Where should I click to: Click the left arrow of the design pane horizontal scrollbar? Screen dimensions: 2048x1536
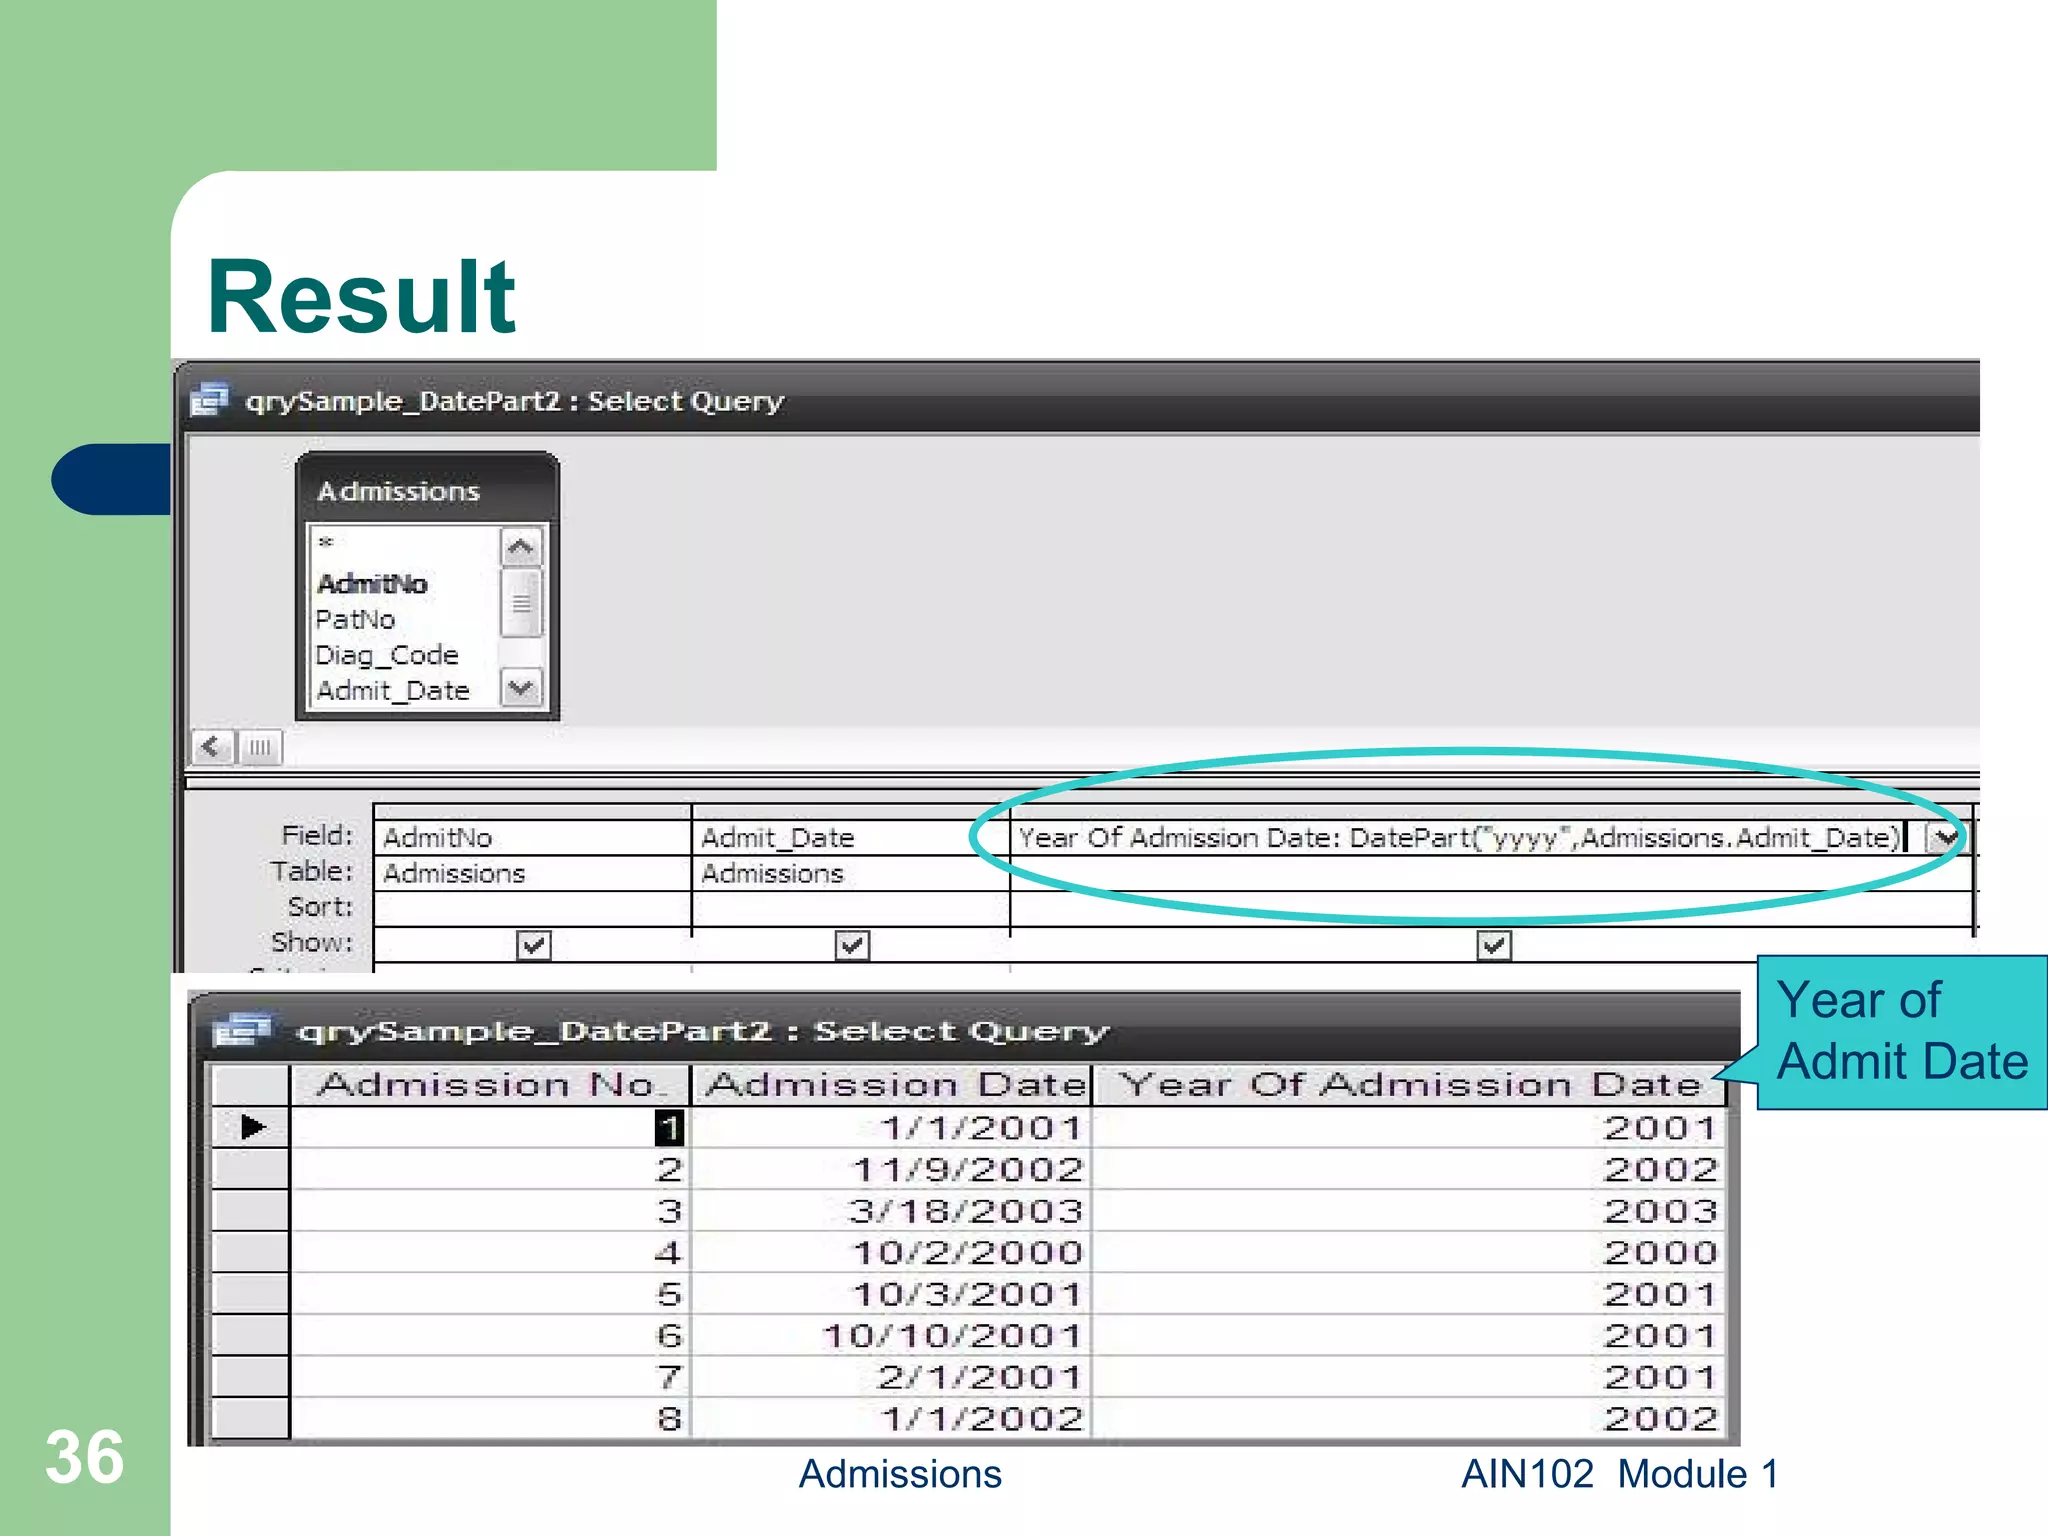click(211, 747)
